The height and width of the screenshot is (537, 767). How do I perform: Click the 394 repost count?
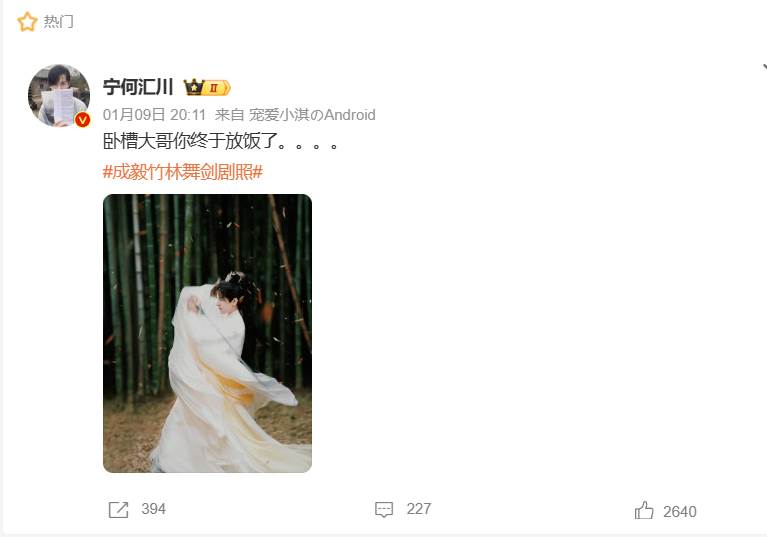tap(154, 509)
